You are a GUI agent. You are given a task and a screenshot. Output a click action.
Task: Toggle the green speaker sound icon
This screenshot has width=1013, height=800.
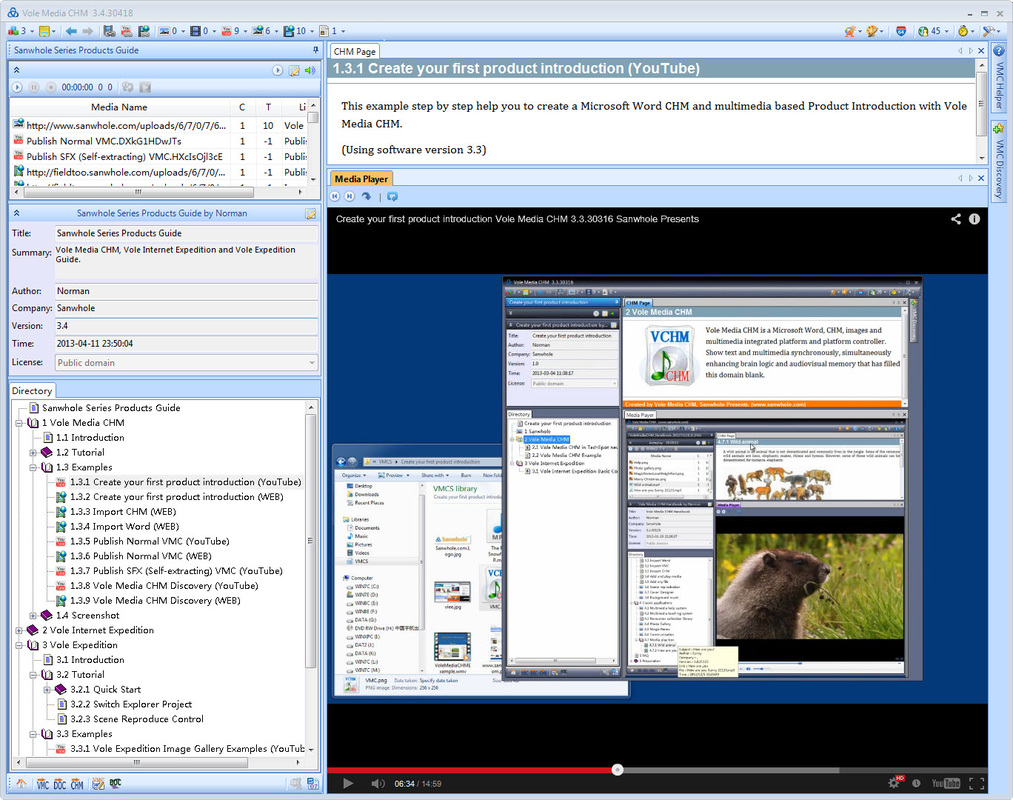tap(310, 70)
